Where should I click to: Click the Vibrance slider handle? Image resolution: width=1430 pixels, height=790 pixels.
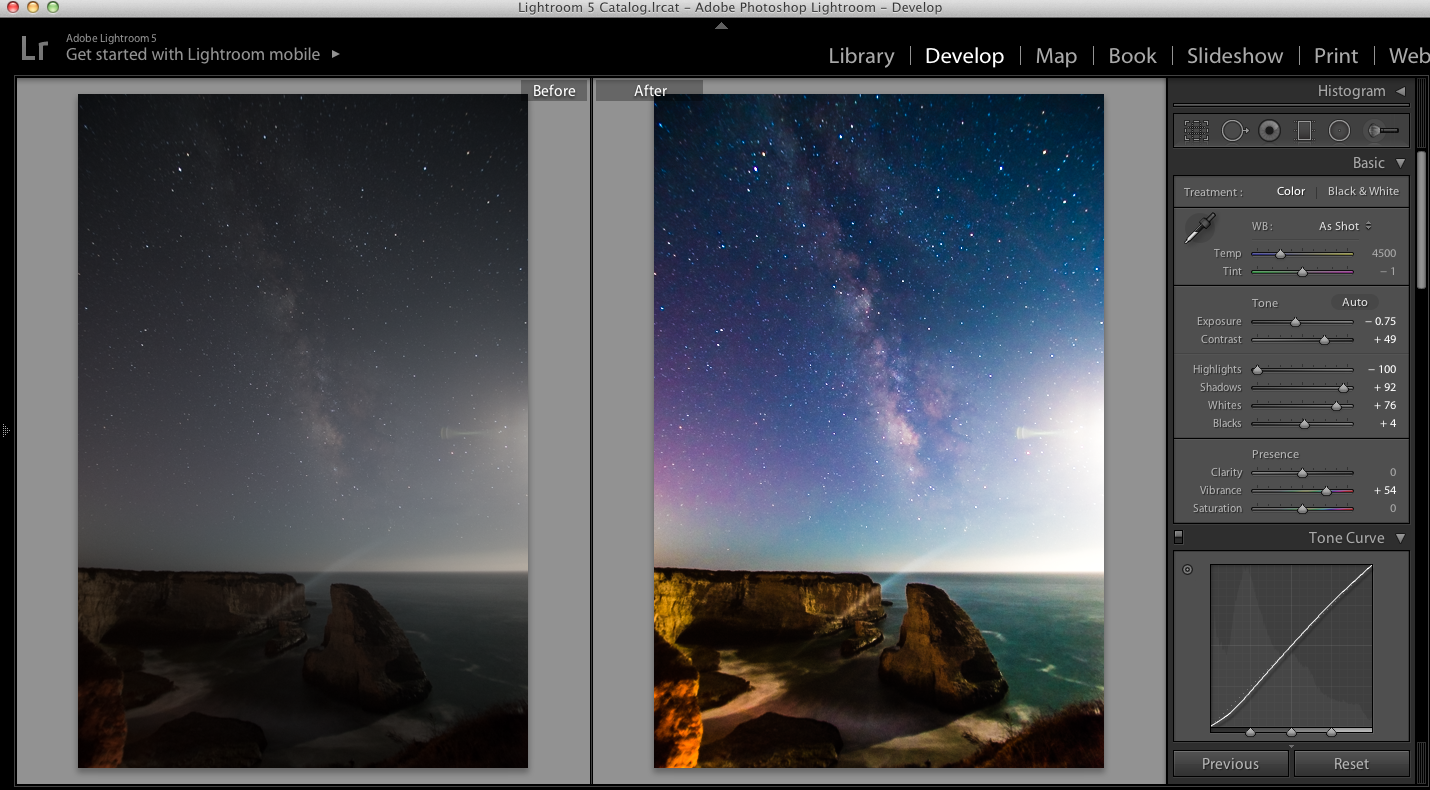pyautogui.click(x=1327, y=491)
